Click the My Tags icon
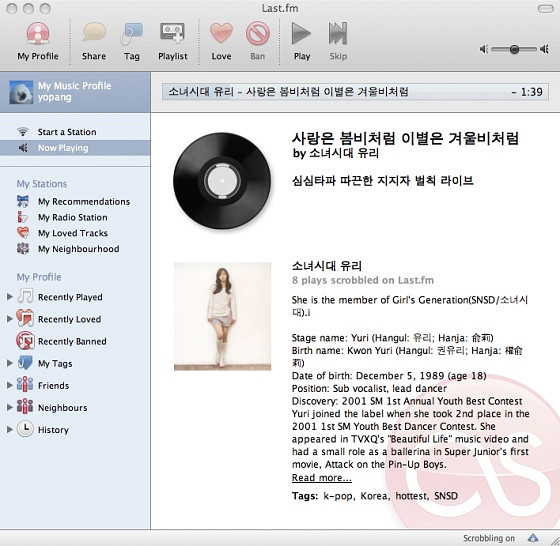The image size is (560, 546). point(25,363)
